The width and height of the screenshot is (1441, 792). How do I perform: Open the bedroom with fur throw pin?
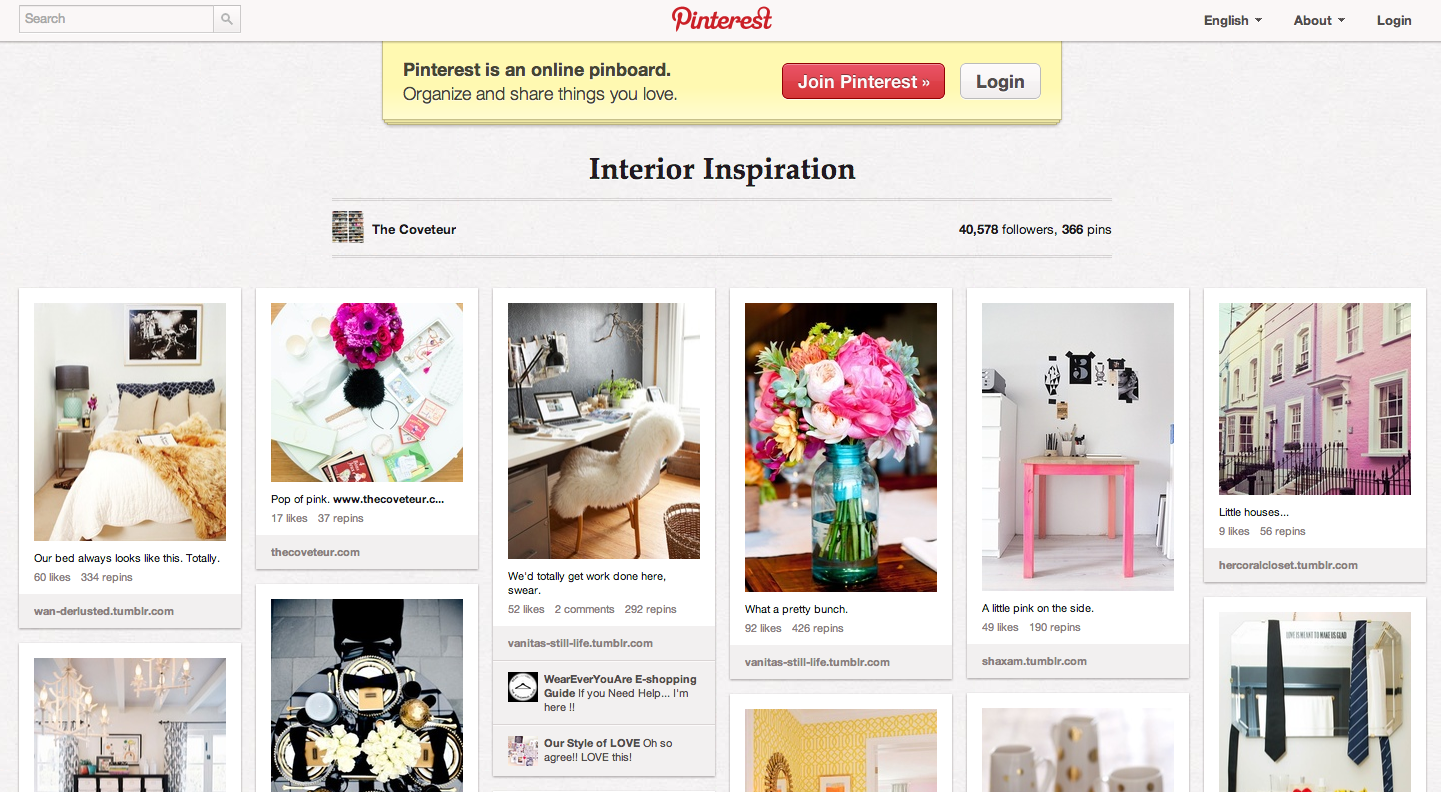[x=130, y=422]
